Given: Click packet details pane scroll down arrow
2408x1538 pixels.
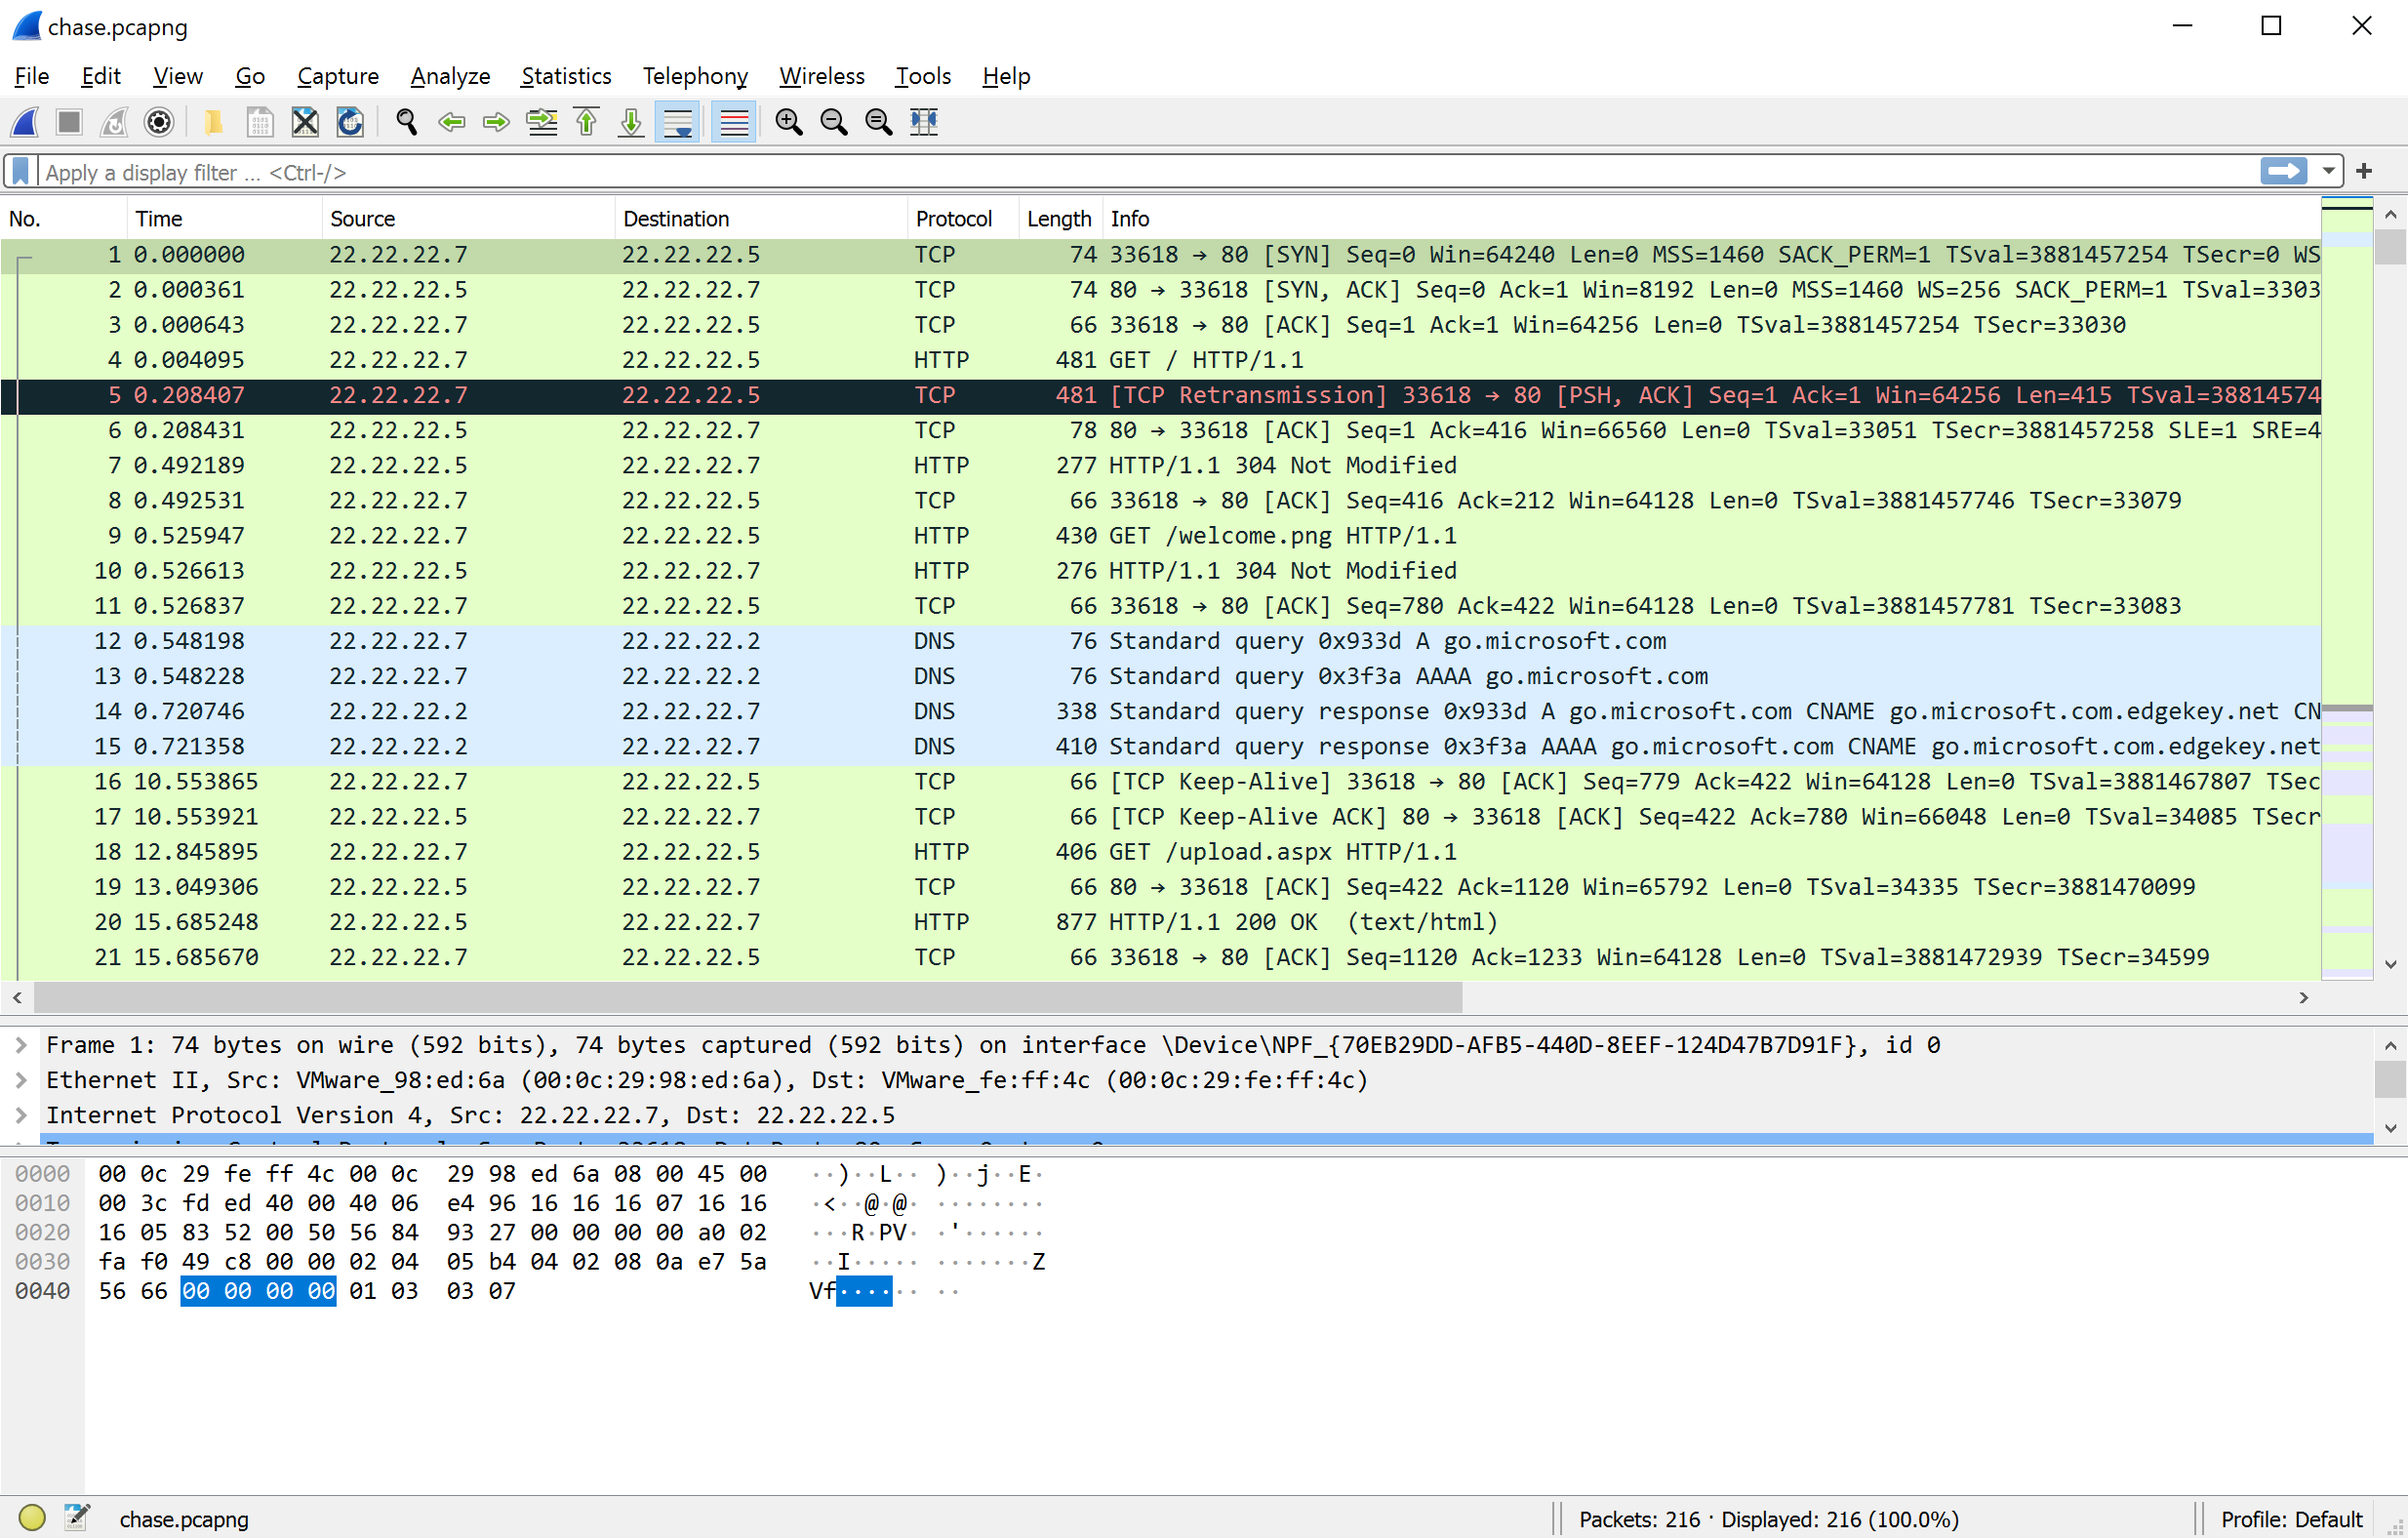Looking at the screenshot, I should tap(2390, 1127).
